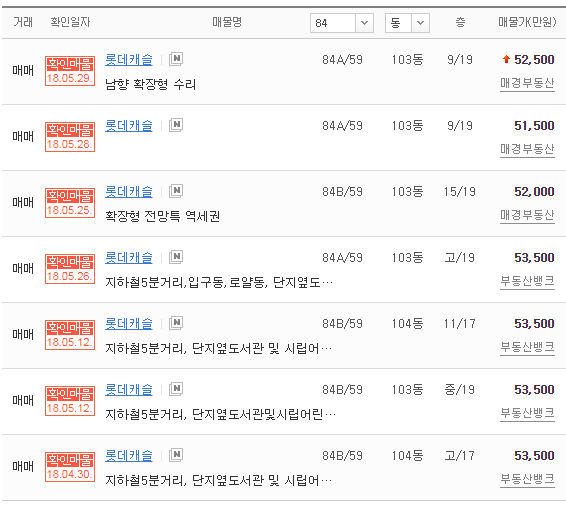Click the 확인매물 badge in the 중/19 row
Screen dimensions: 566x511
[x=70, y=401]
